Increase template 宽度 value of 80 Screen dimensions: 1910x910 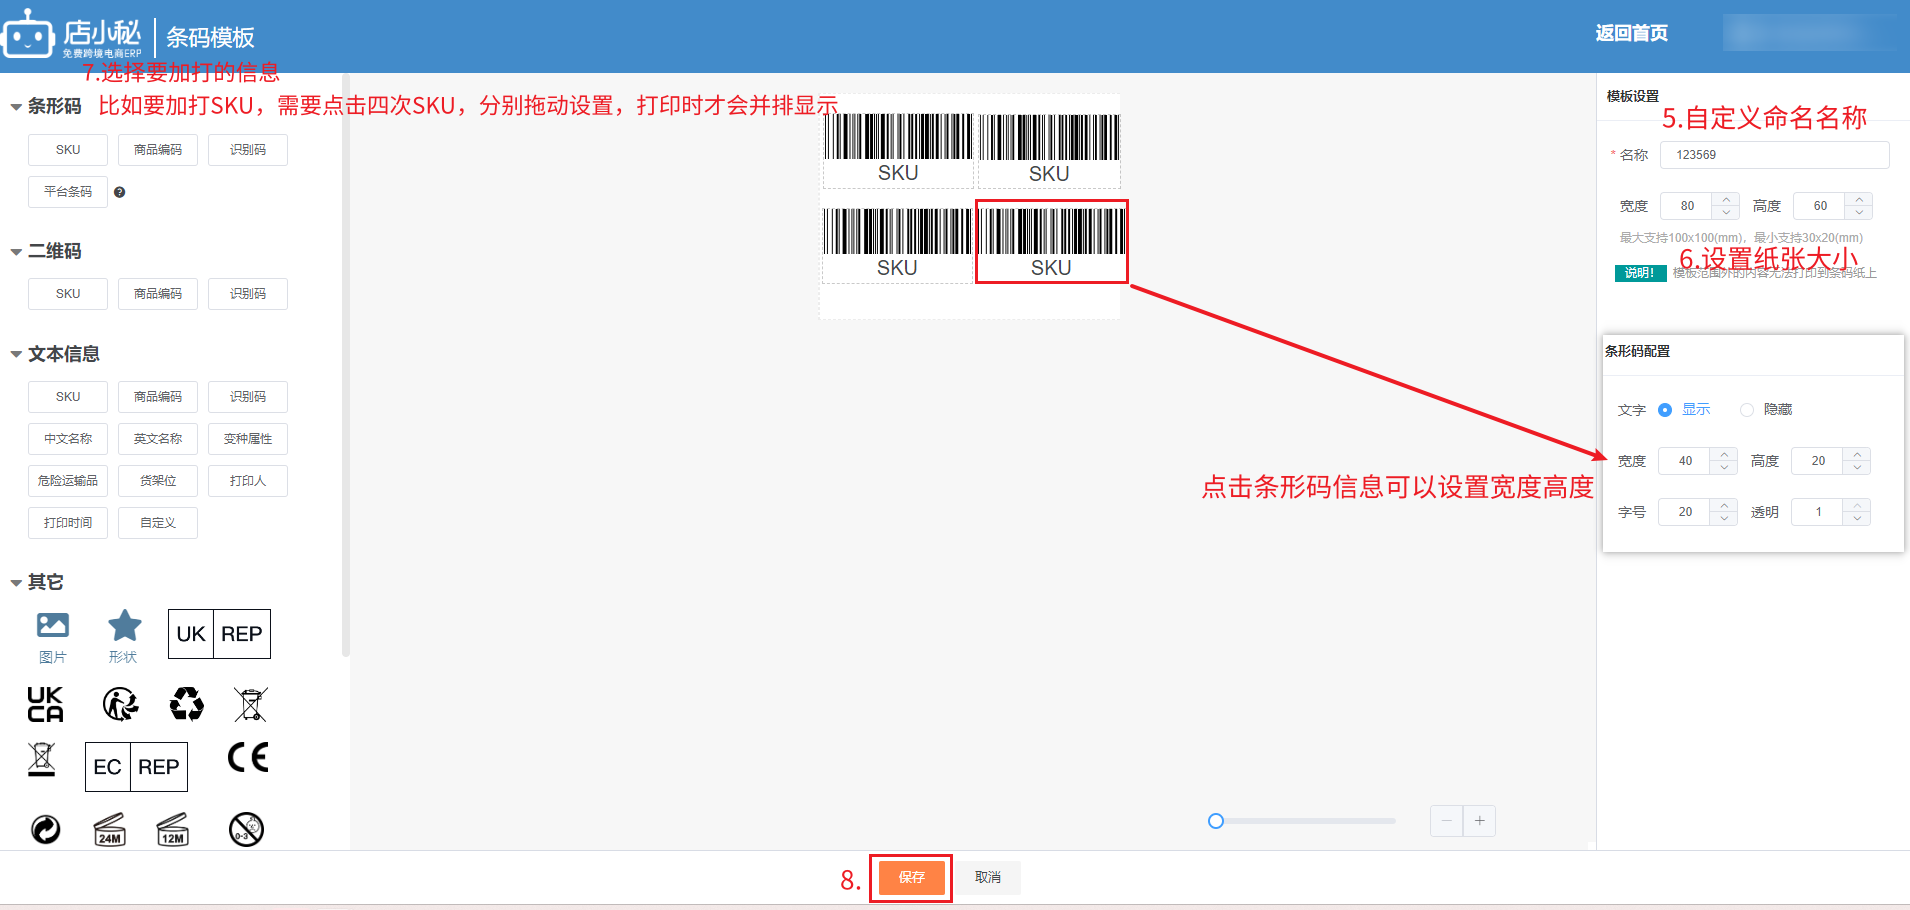tap(1726, 200)
